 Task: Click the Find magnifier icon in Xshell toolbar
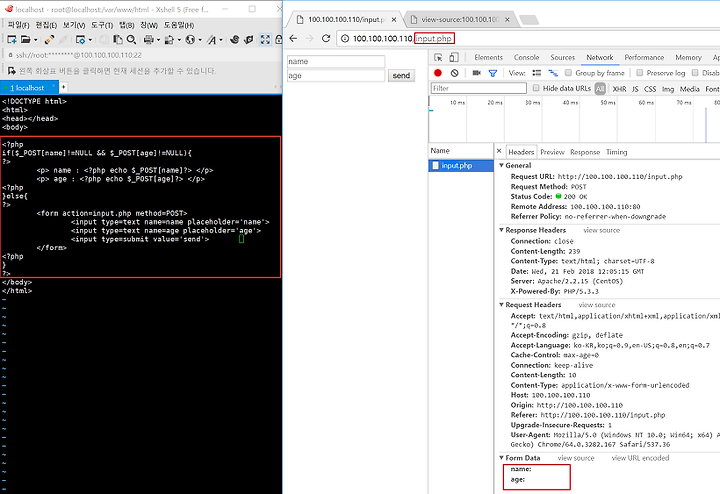click(131, 39)
